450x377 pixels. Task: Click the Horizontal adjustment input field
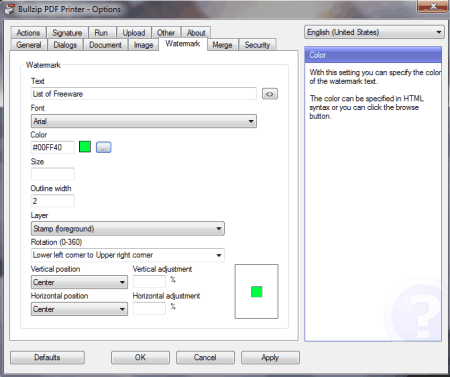[149, 308]
